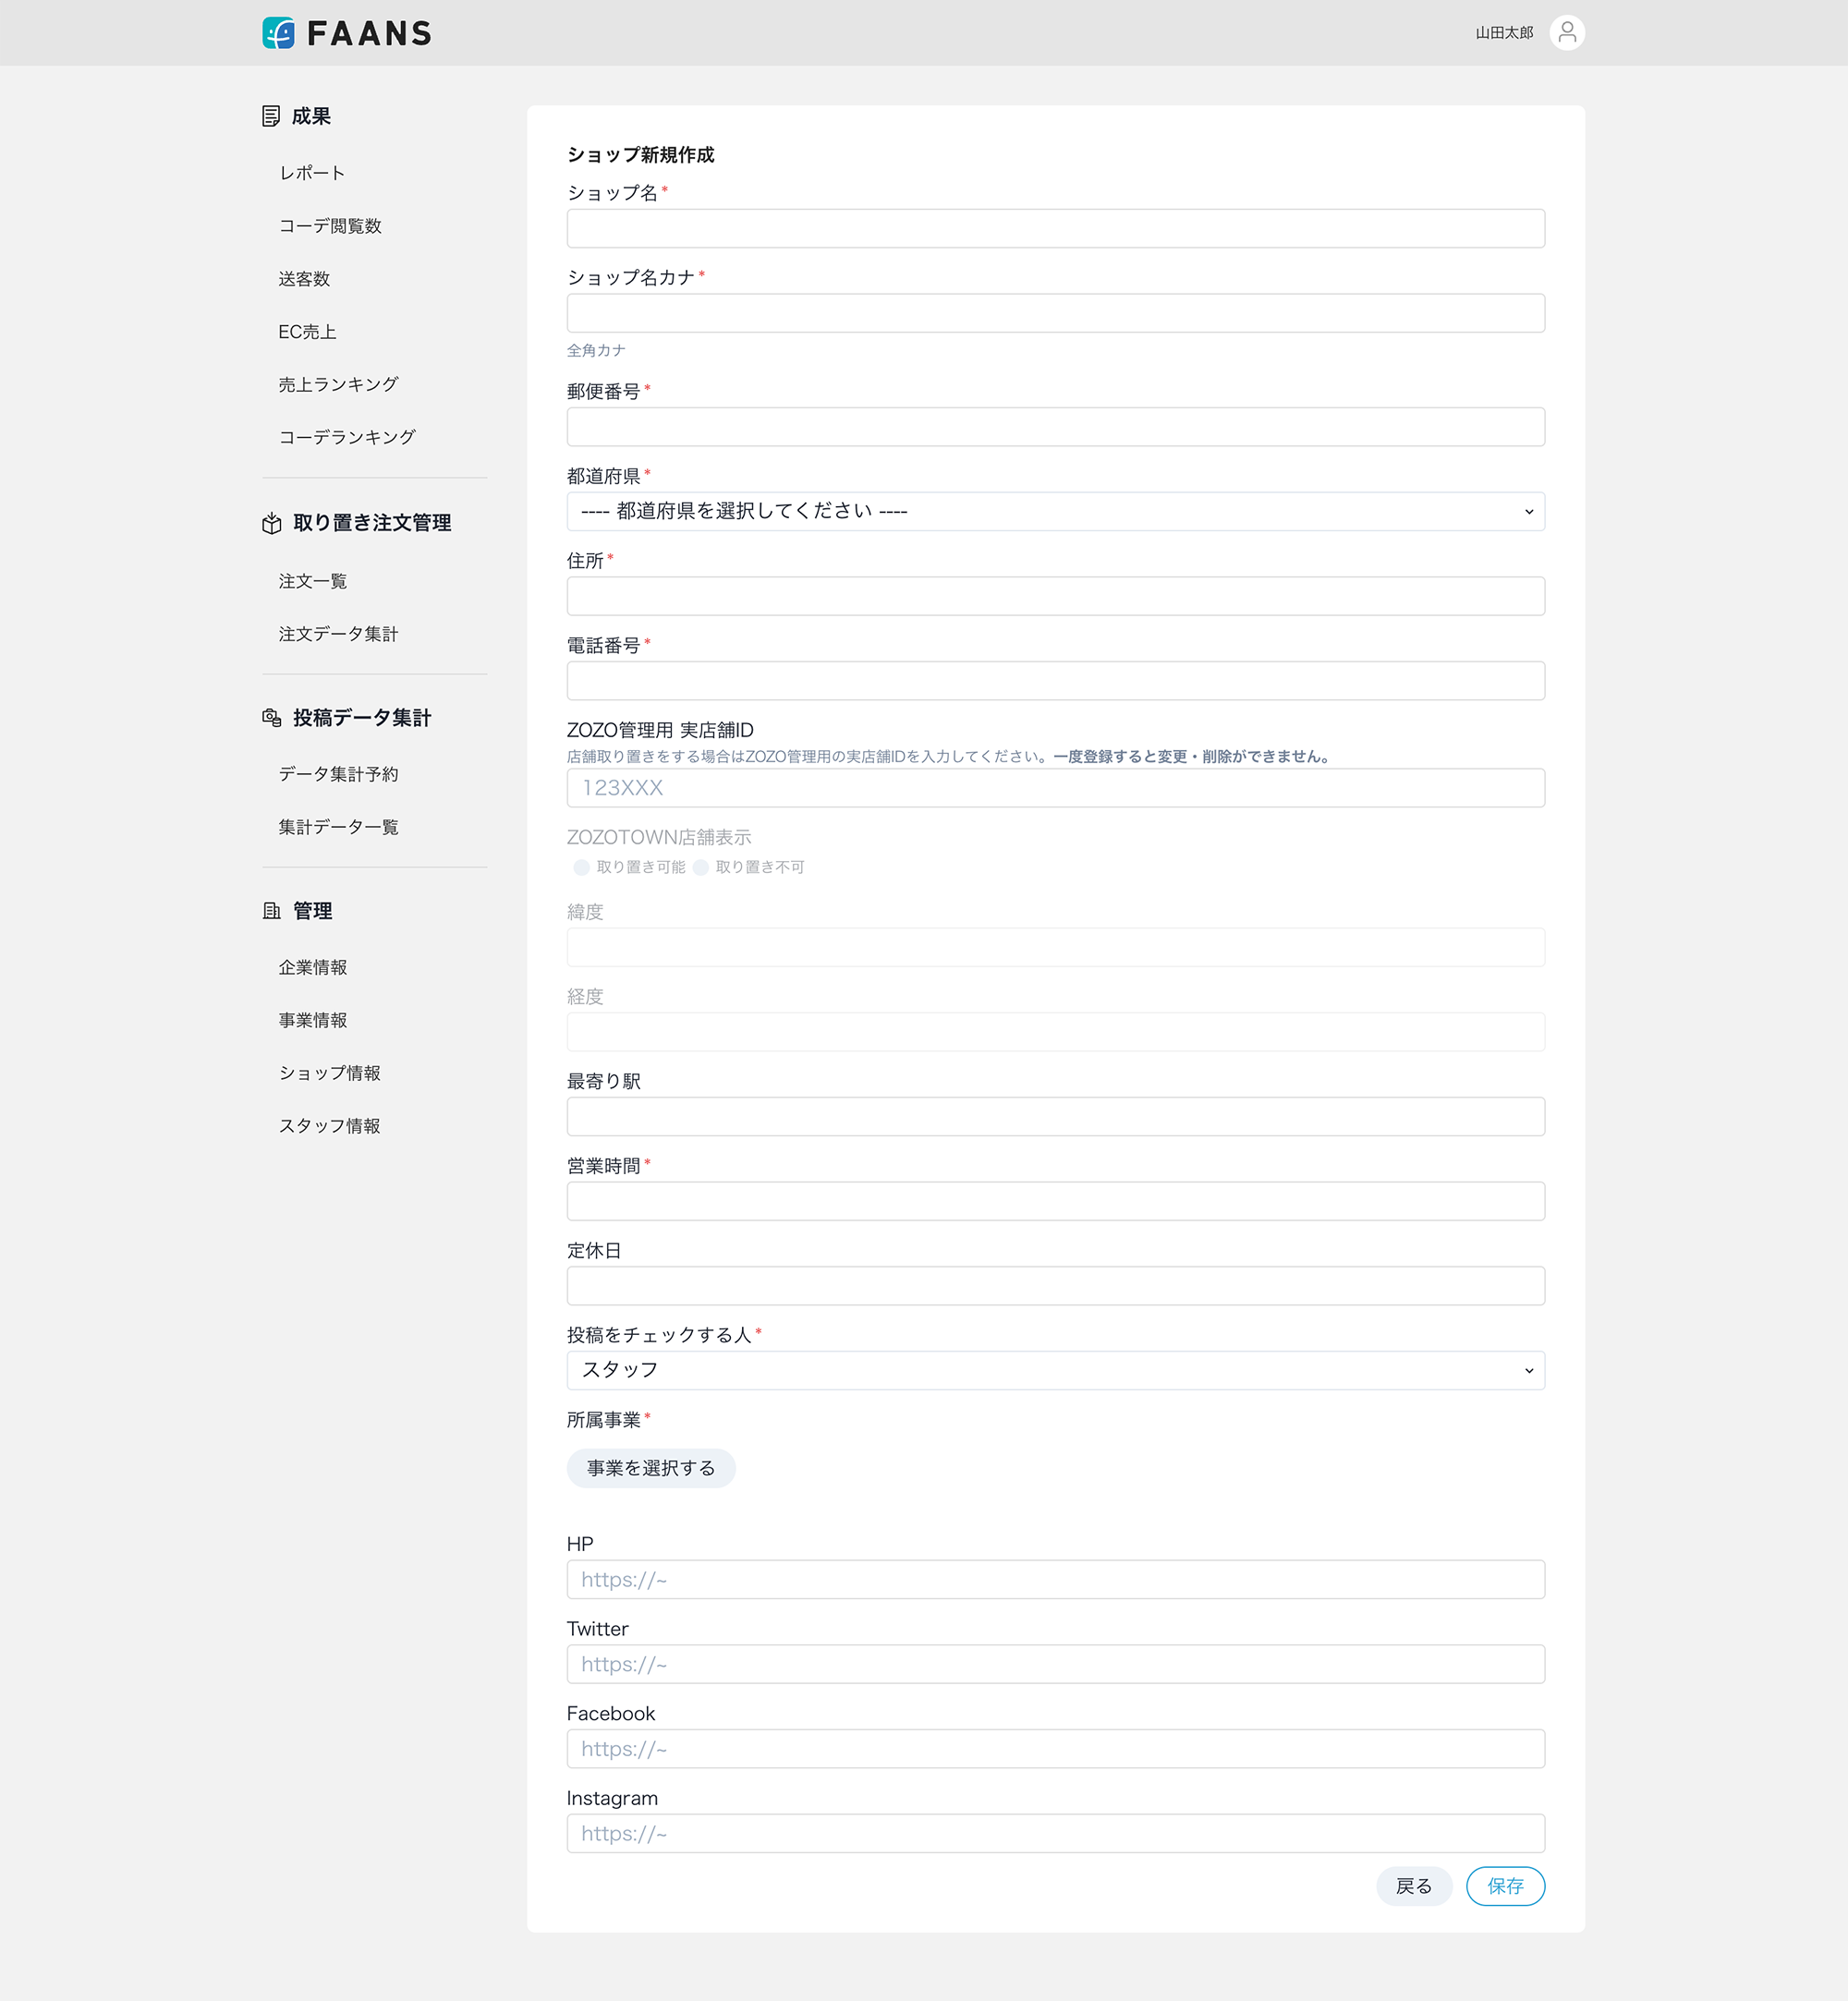Click the 取り置き注文管理 box icon
The width and height of the screenshot is (1848, 2001).
pyautogui.click(x=271, y=523)
